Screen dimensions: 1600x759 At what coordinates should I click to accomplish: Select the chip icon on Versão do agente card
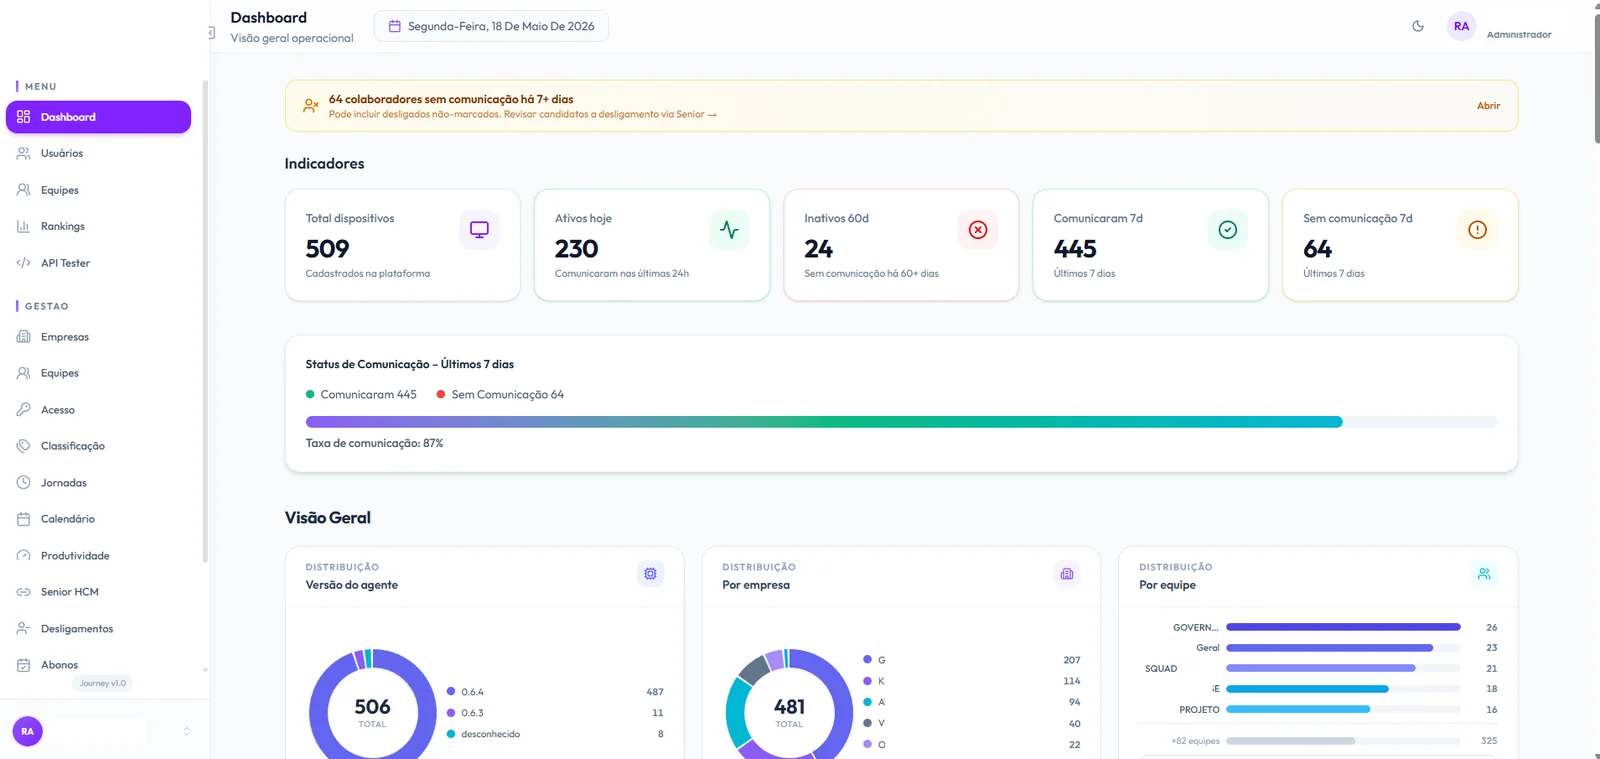[x=650, y=574]
